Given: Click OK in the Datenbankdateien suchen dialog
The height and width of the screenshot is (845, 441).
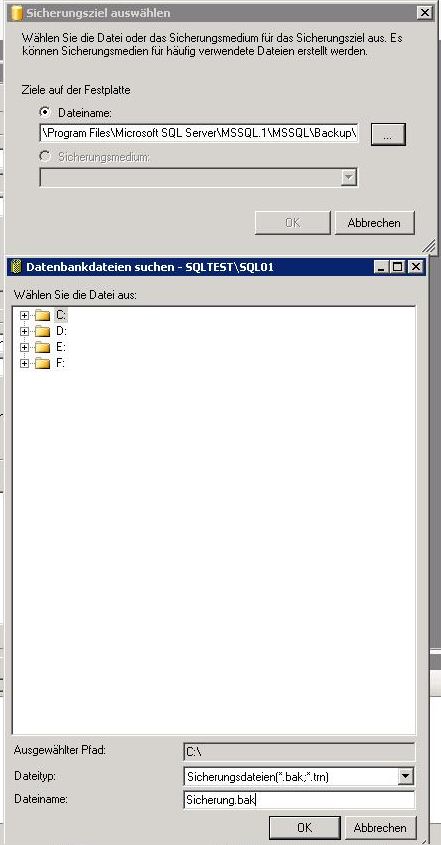Looking at the screenshot, I should tap(305, 827).
